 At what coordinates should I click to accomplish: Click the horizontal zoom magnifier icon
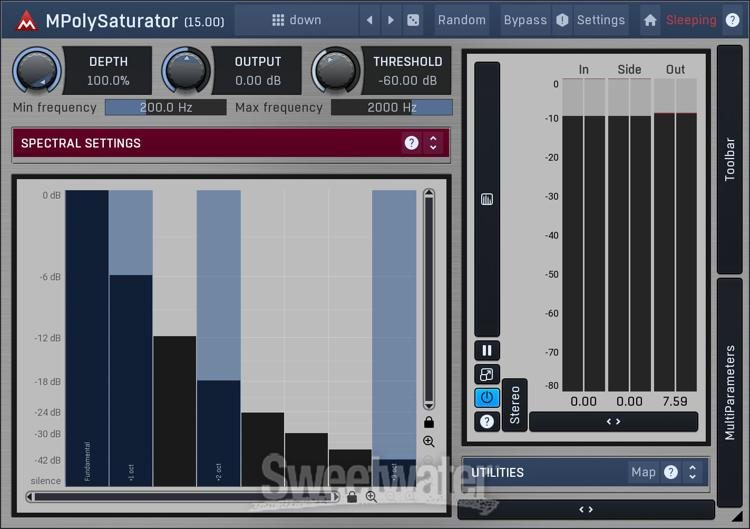(x=371, y=497)
